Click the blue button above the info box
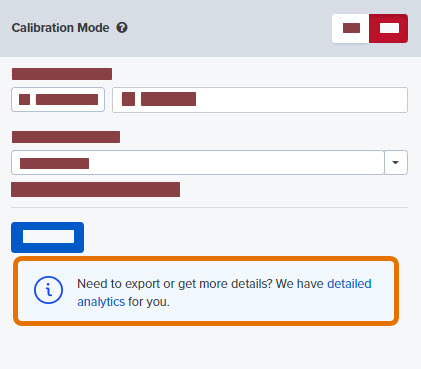The image size is (421, 369). pyautogui.click(x=47, y=237)
